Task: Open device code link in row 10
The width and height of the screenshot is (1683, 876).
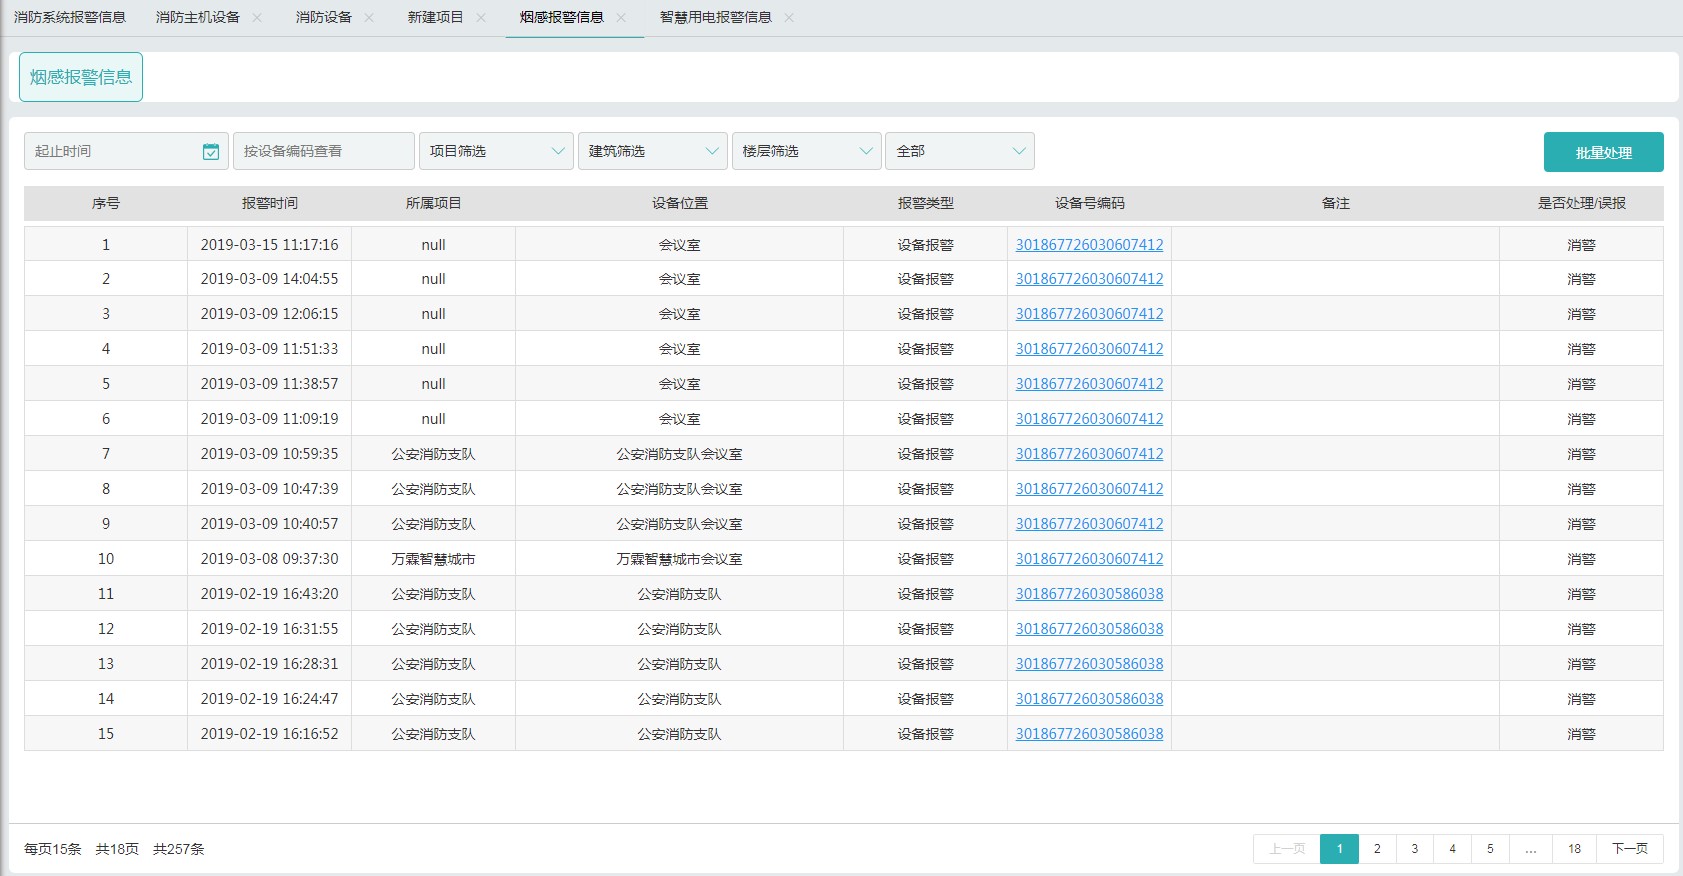Action: (1089, 559)
